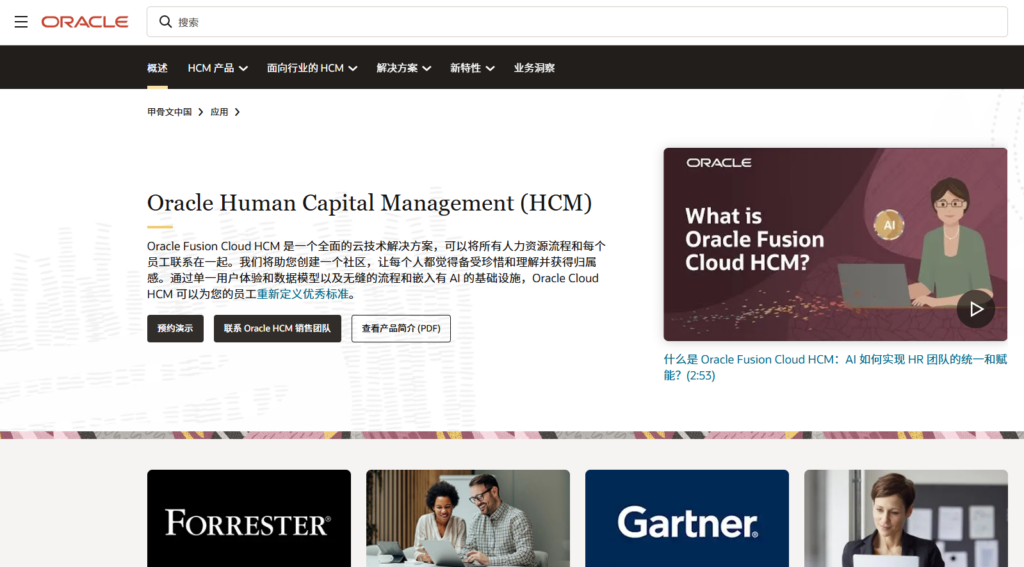Open the What is Oracle Fusion Cloud HCM thumbnail
The image size is (1024, 567).
point(835,244)
